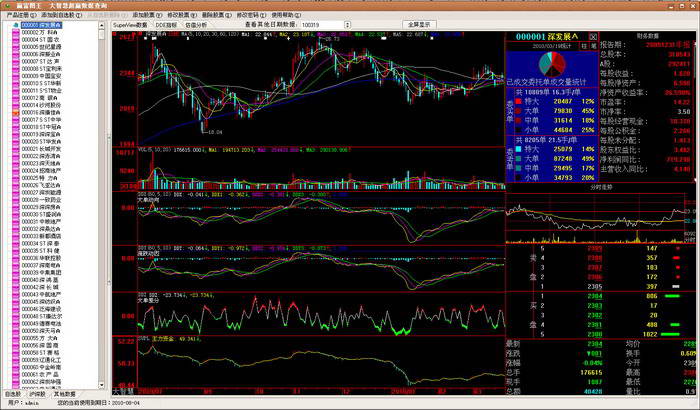Select stock 000021 长城开发 in list

coord(41,149)
